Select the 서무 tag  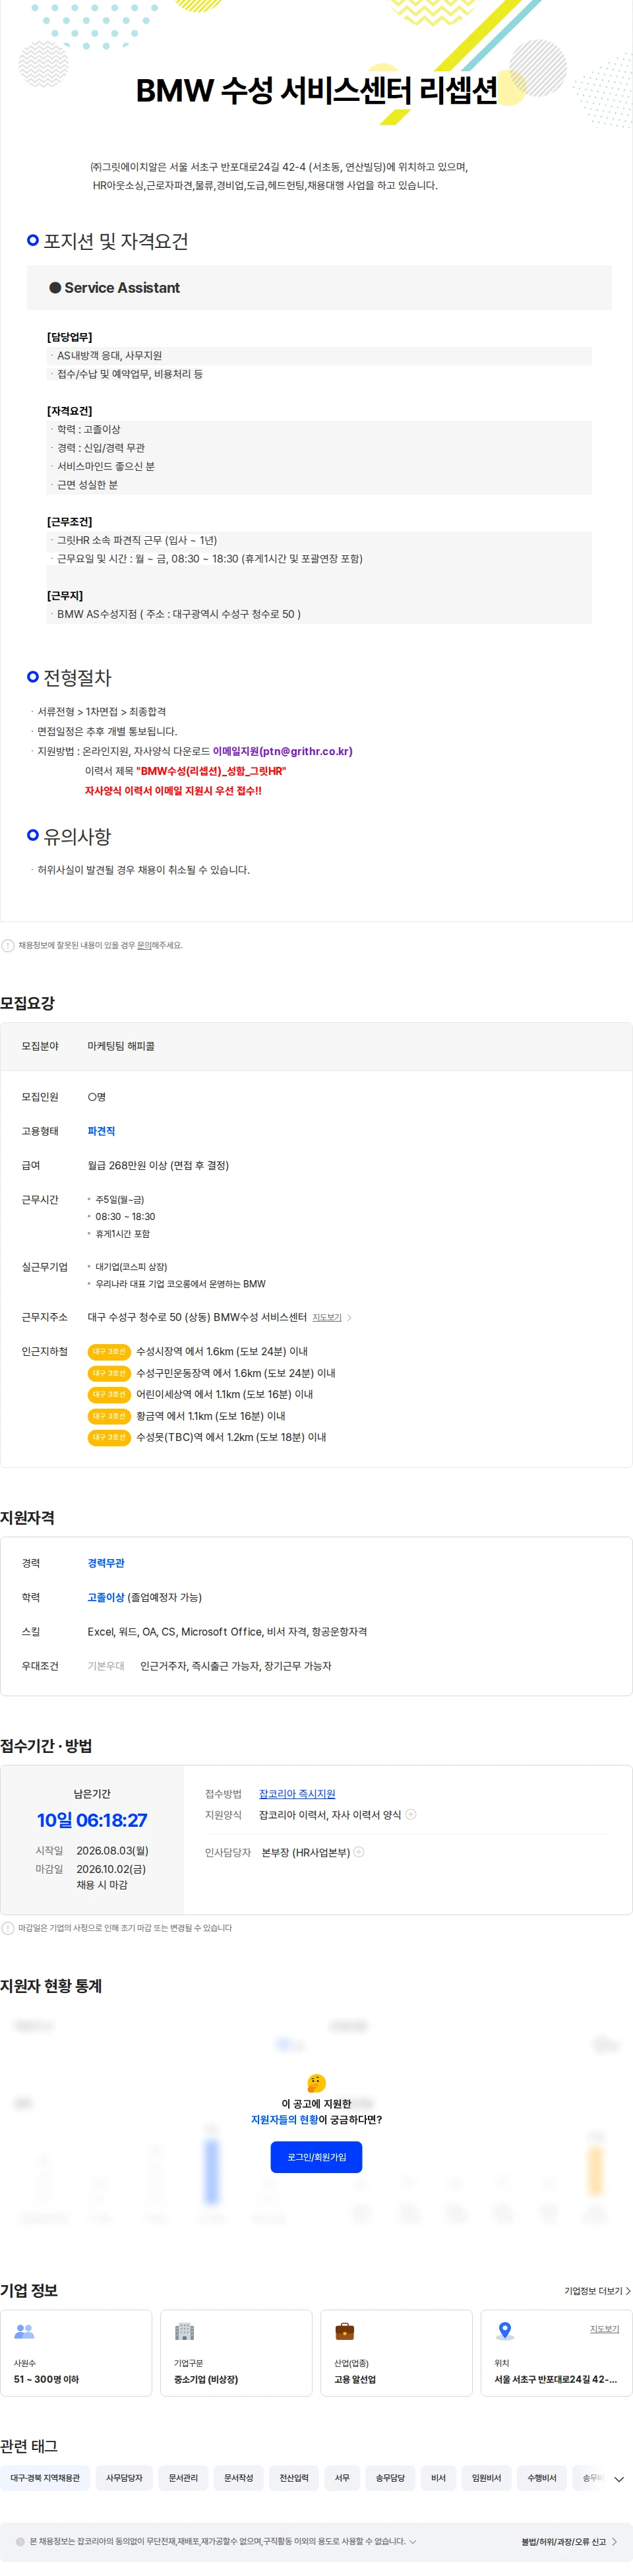(x=342, y=2478)
